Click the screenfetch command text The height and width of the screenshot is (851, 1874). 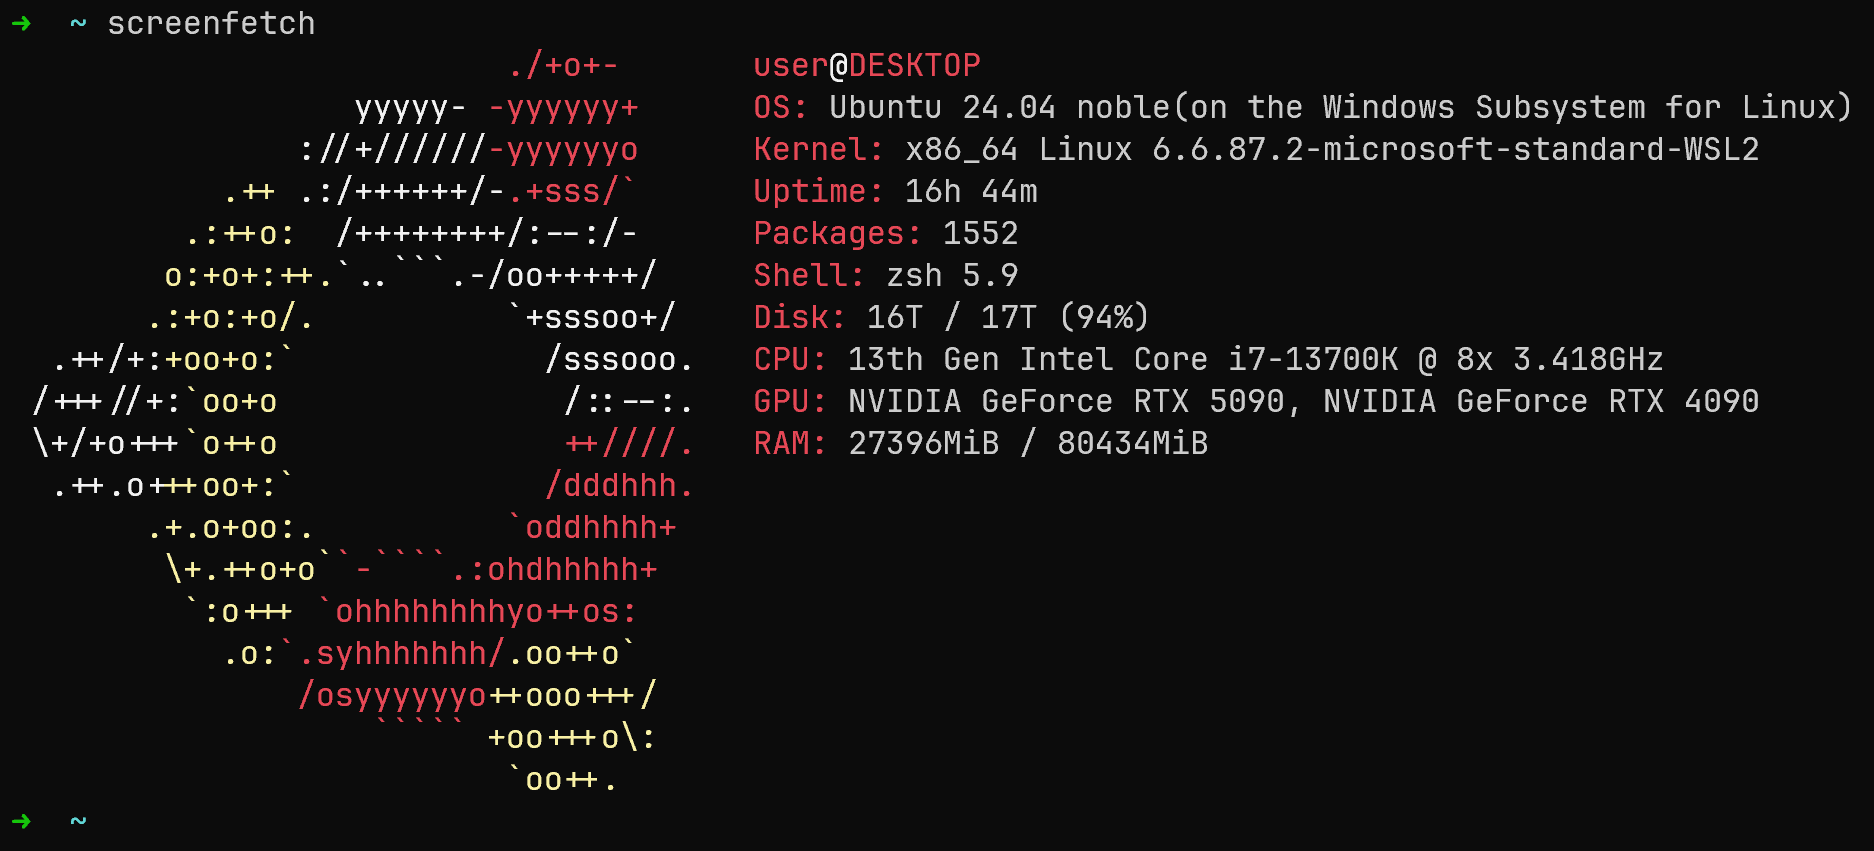[x=211, y=23]
